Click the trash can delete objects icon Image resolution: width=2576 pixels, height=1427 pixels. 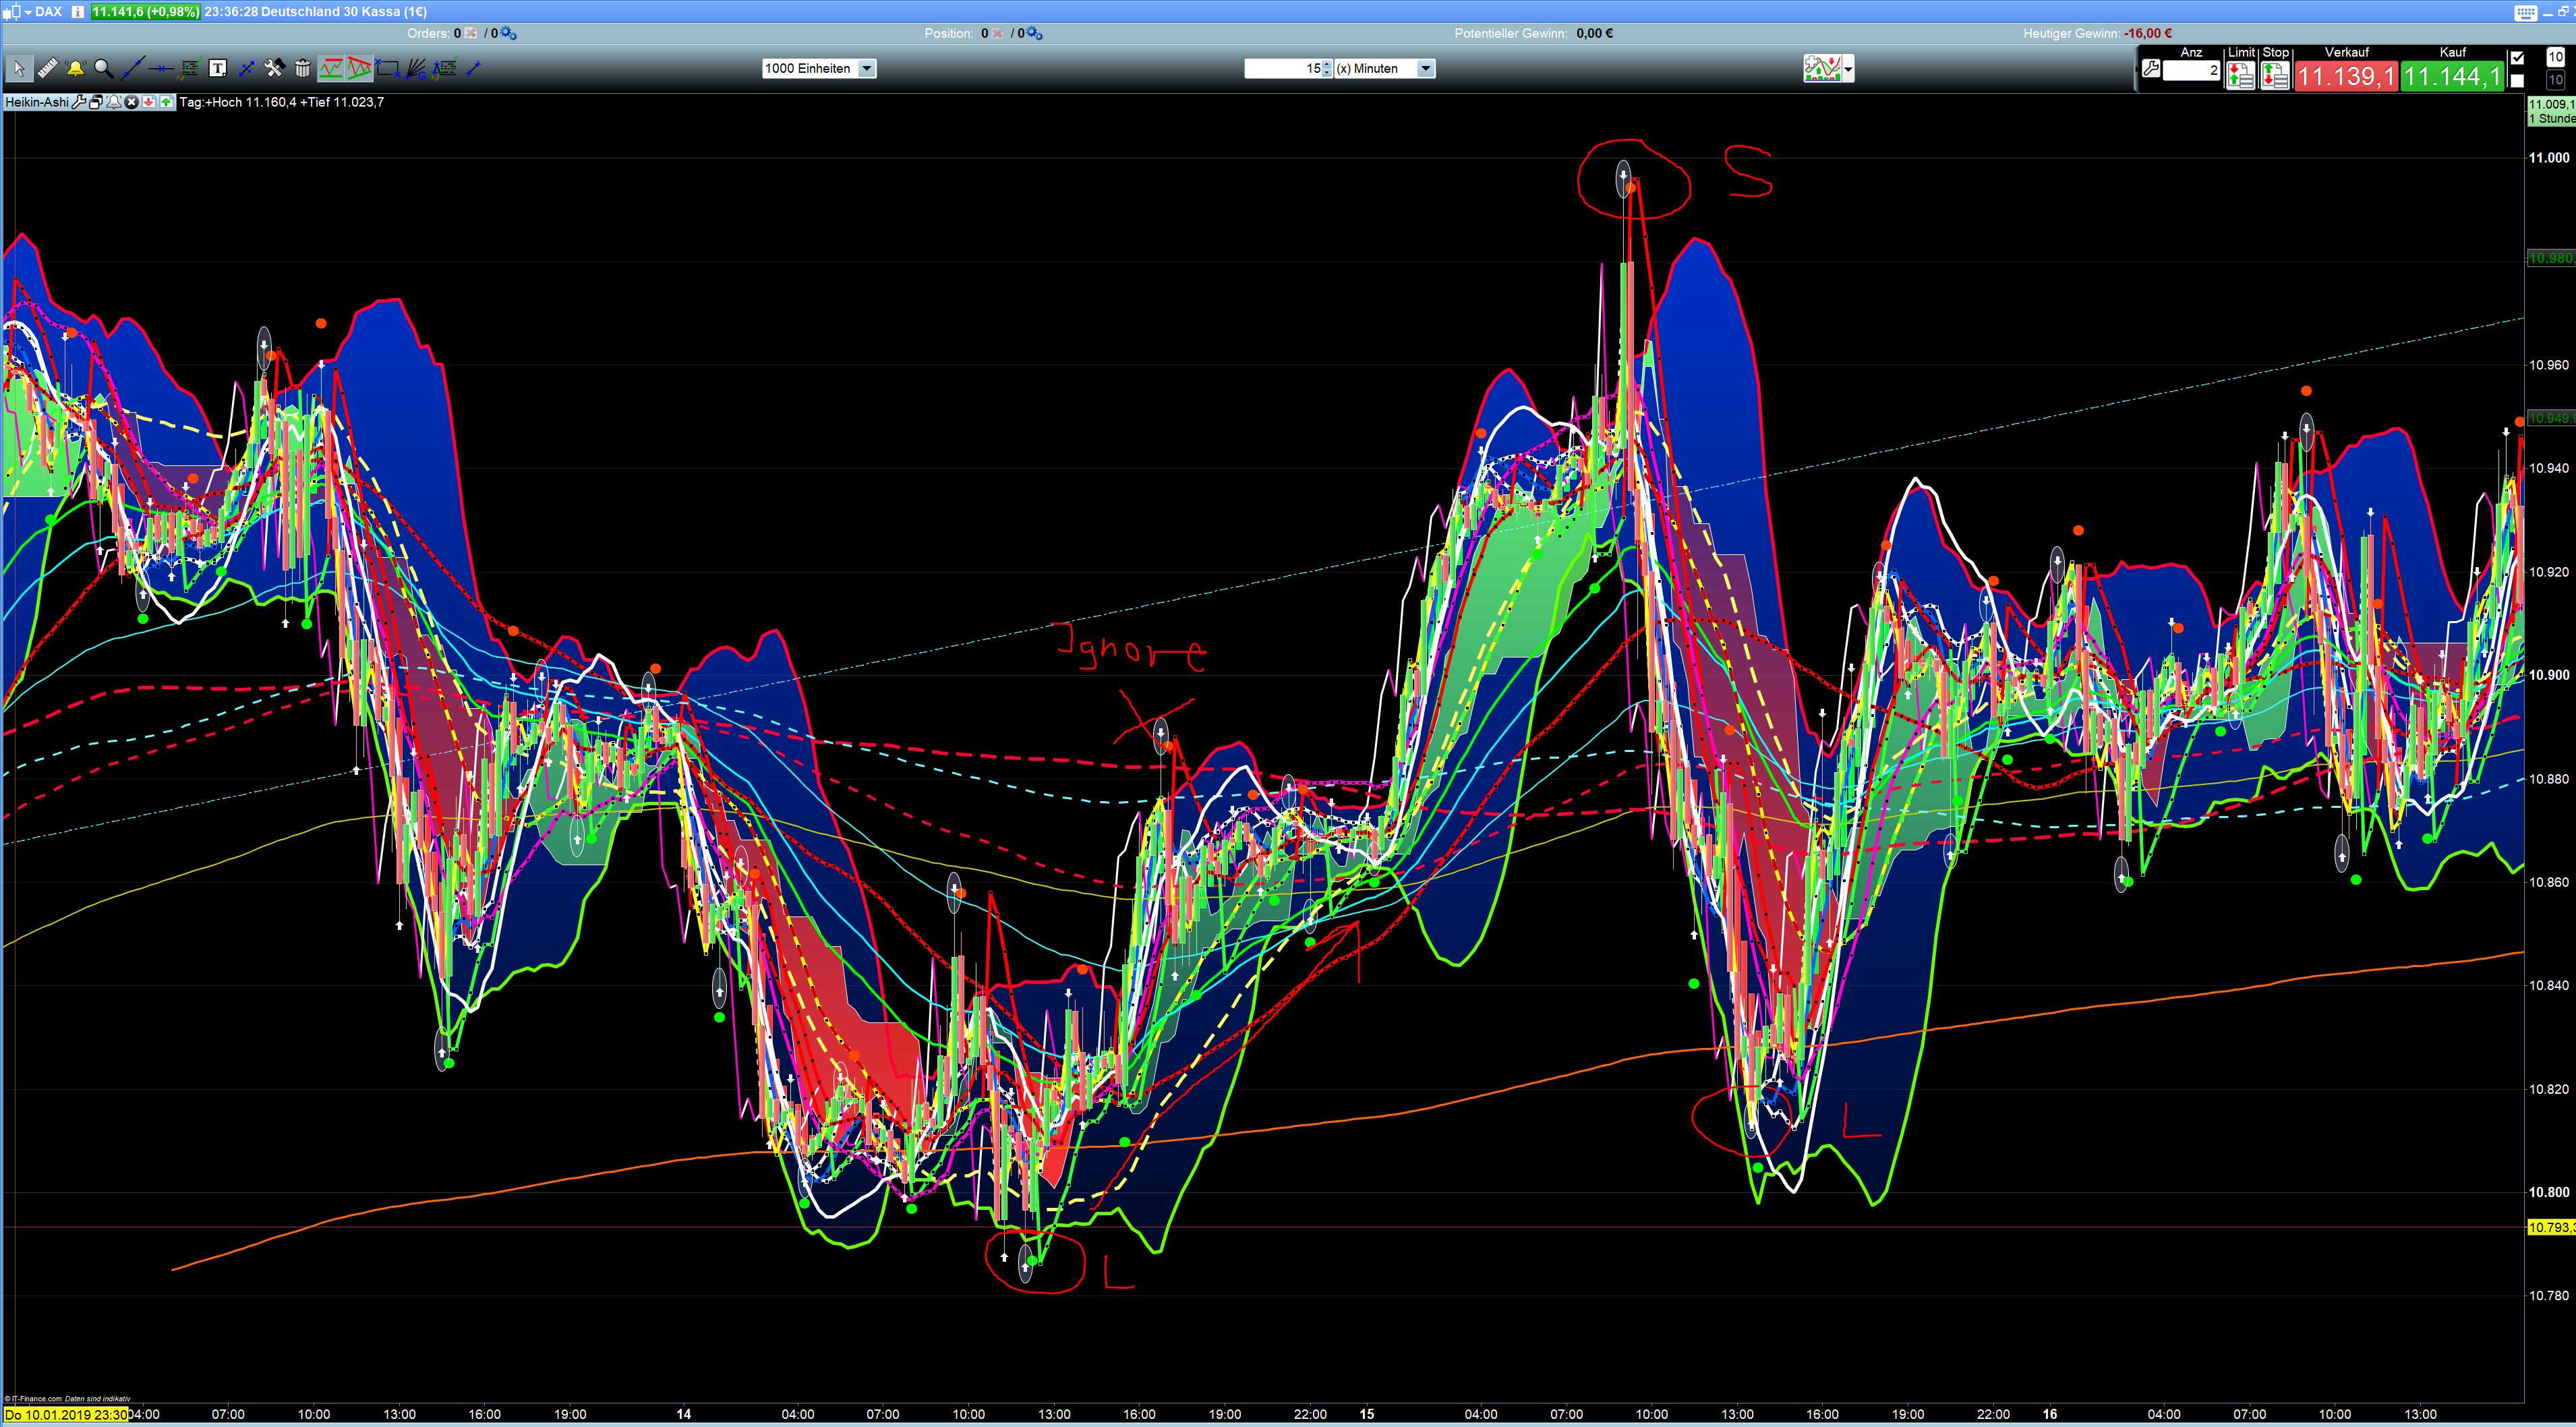coord(302,68)
